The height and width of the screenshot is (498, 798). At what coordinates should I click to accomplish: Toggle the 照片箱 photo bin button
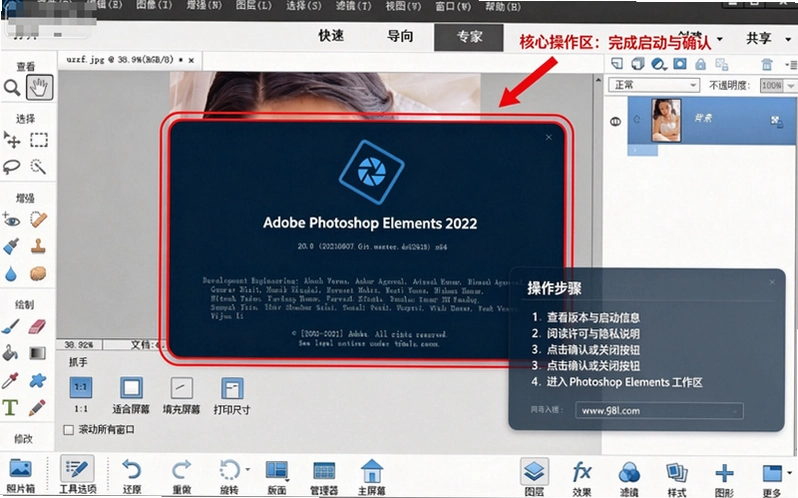coord(20,475)
